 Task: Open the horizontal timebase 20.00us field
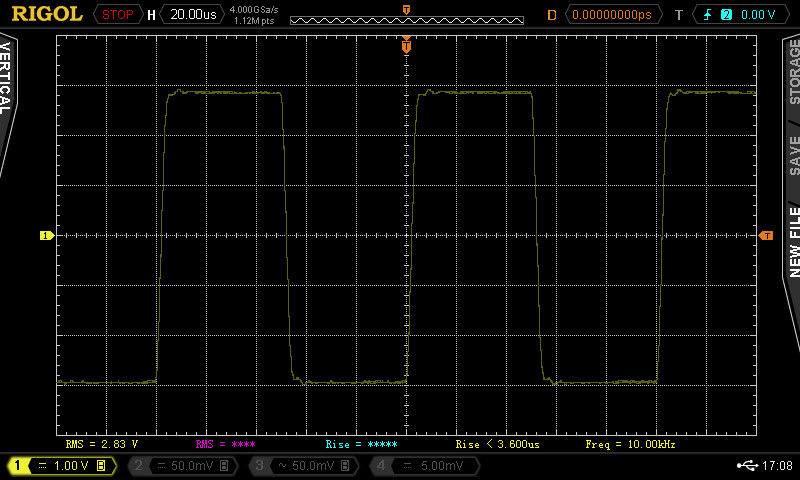192,15
